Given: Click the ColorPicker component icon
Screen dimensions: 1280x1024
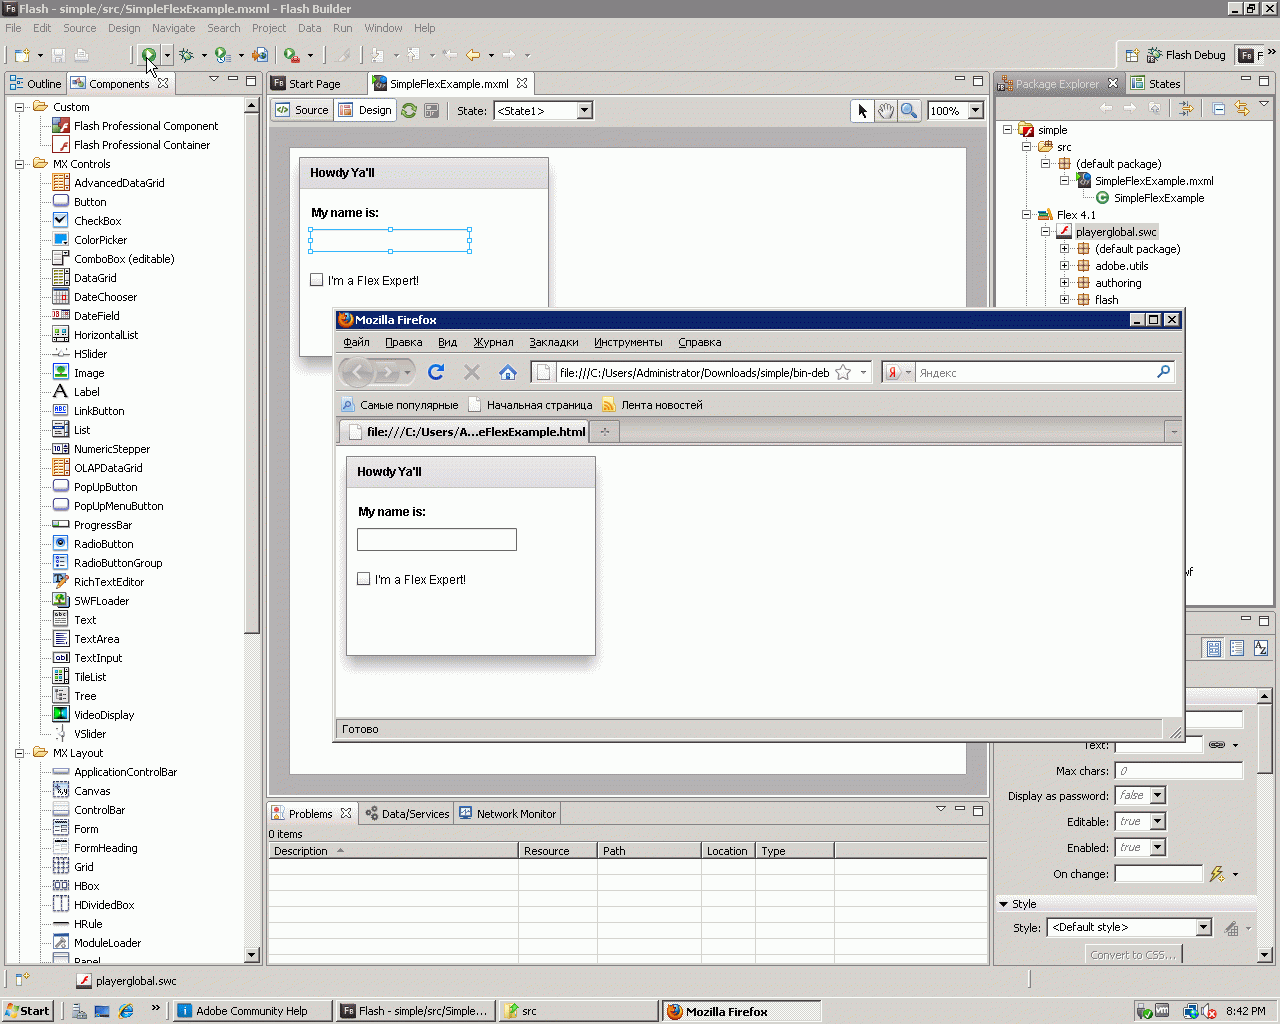Looking at the screenshot, I should tap(61, 240).
